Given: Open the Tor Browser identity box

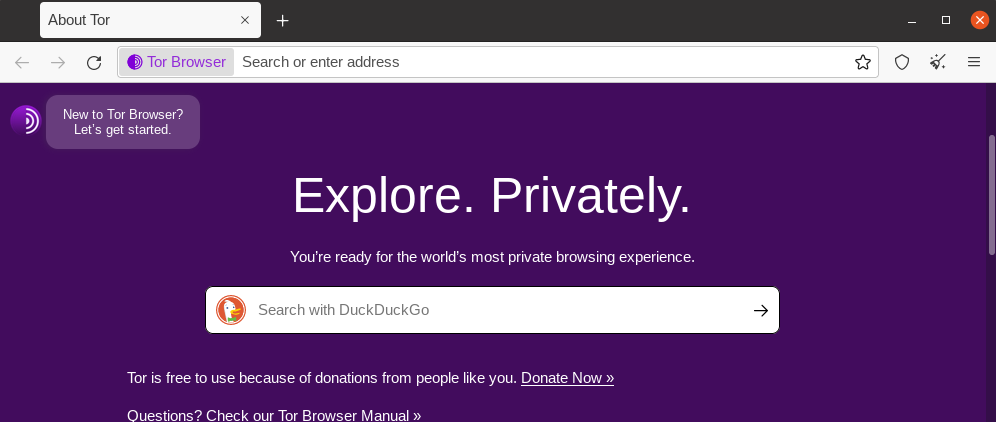Looking at the screenshot, I should 177,62.
